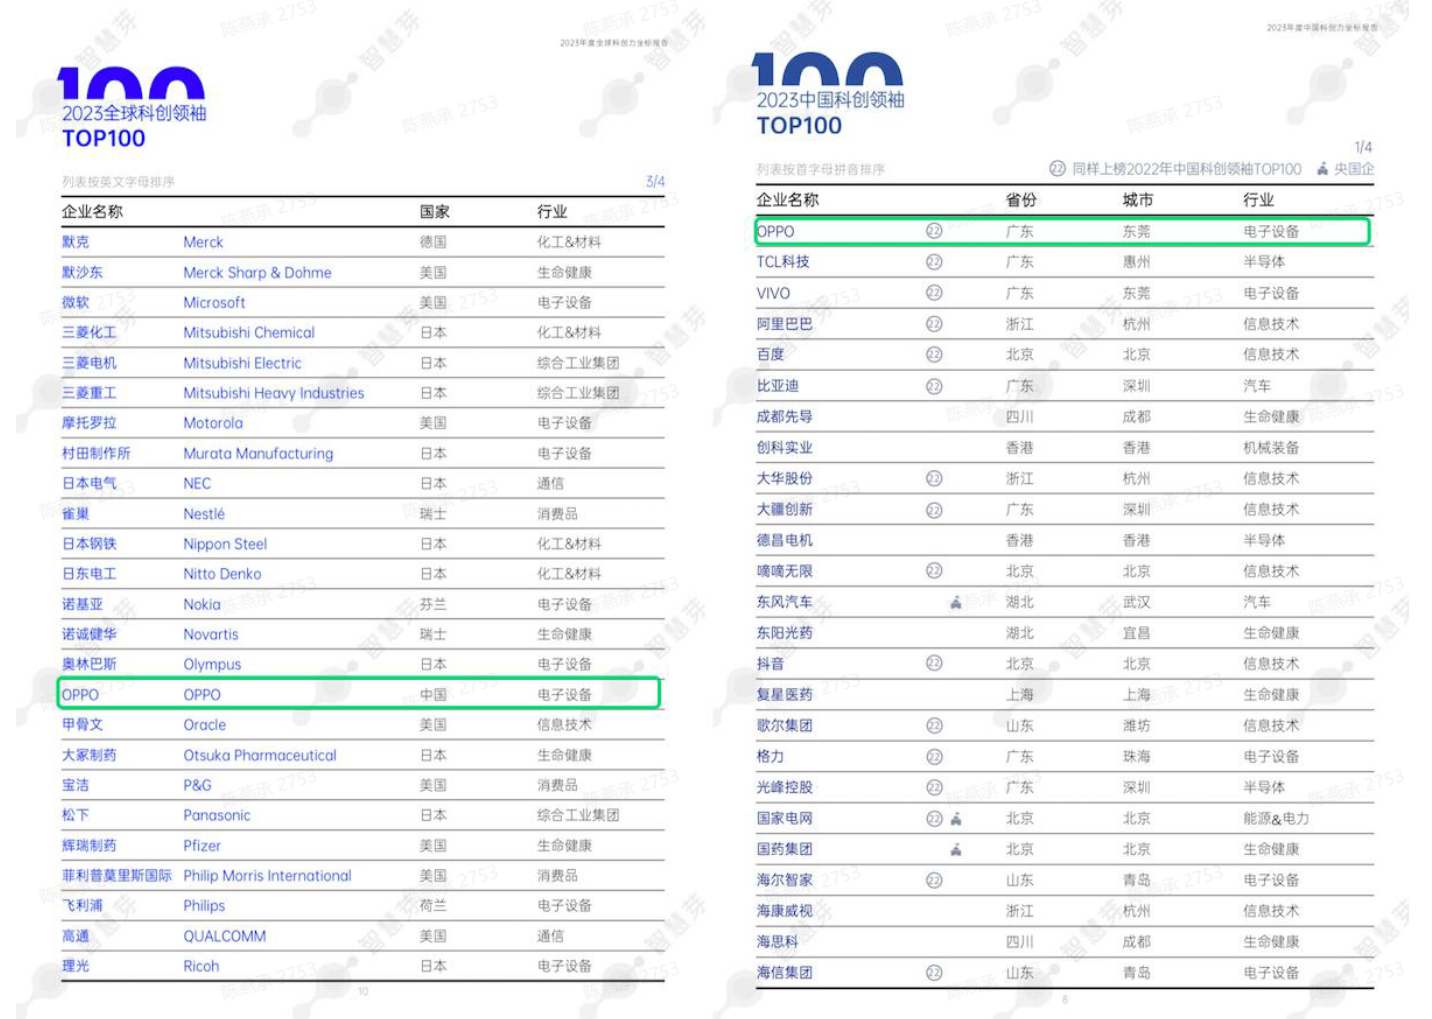Viewport: 1432px width, 1019px height.
Task: Click the 22 badge in the TCL科技 row
Action: pos(934,262)
